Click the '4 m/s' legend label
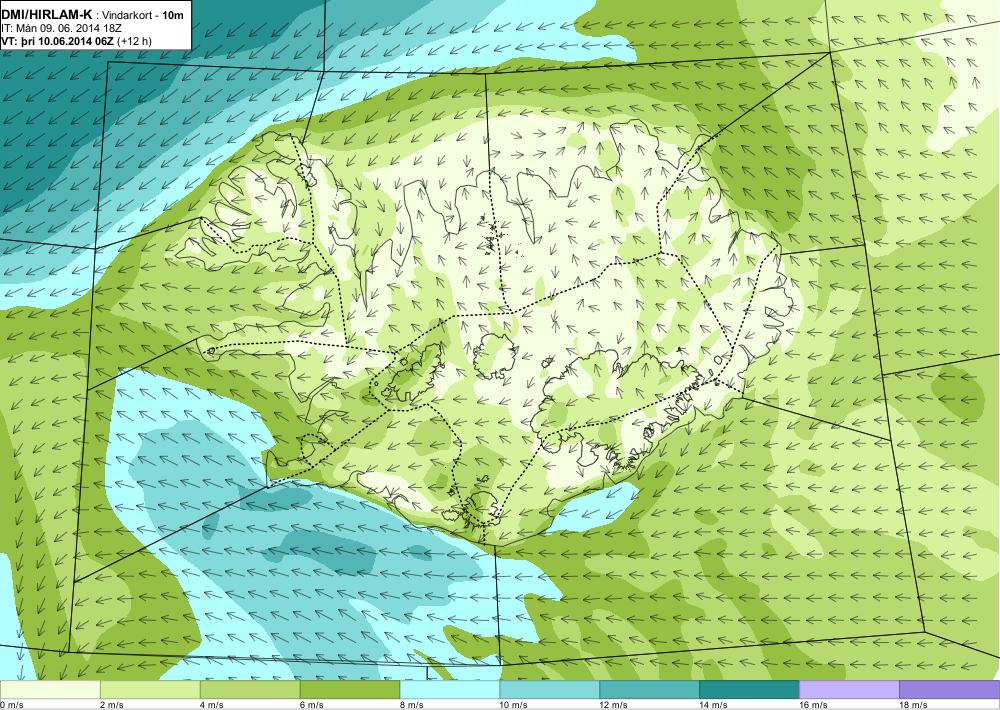 click(212, 704)
